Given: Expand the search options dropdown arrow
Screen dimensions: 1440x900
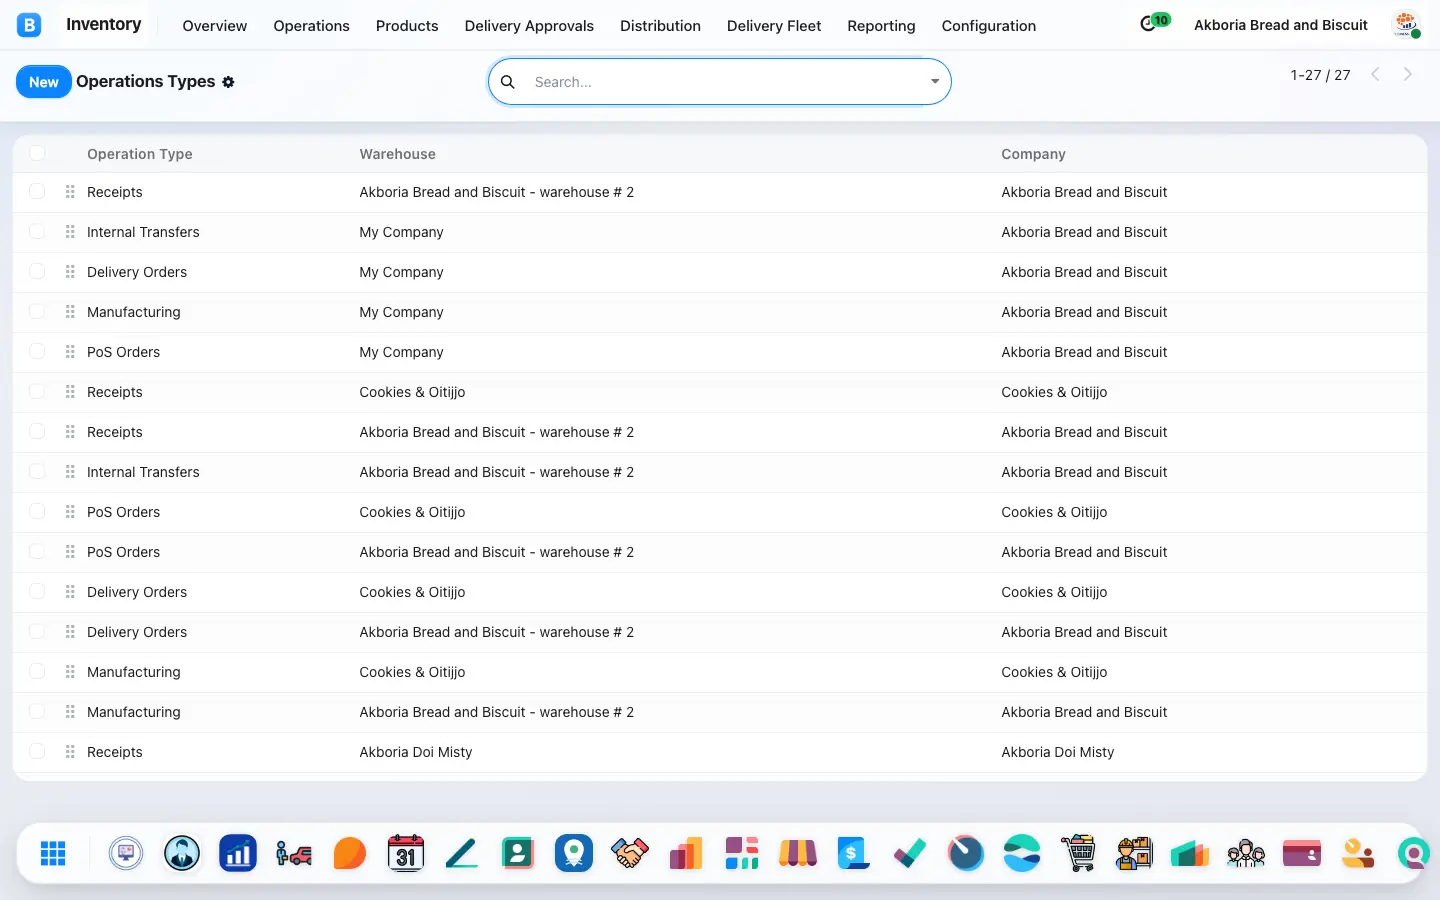Looking at the screenshot, I should (x=935, y=82).
